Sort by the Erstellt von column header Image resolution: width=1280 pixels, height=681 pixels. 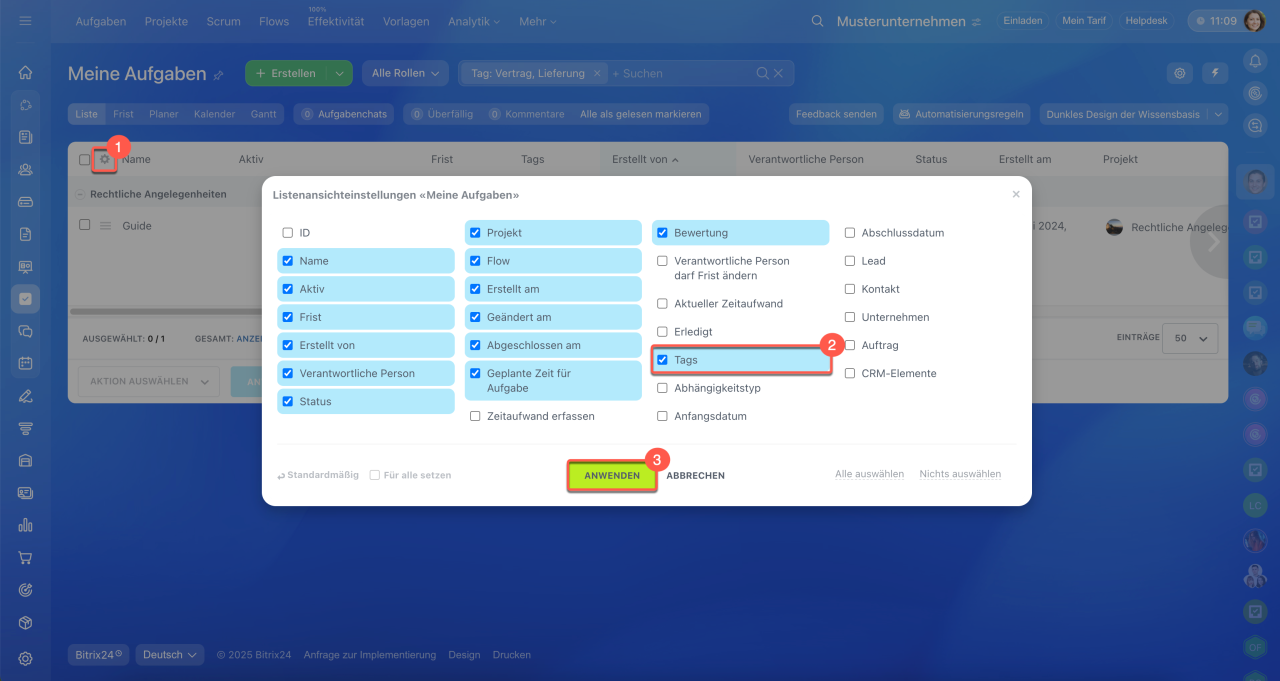point(645,159)
